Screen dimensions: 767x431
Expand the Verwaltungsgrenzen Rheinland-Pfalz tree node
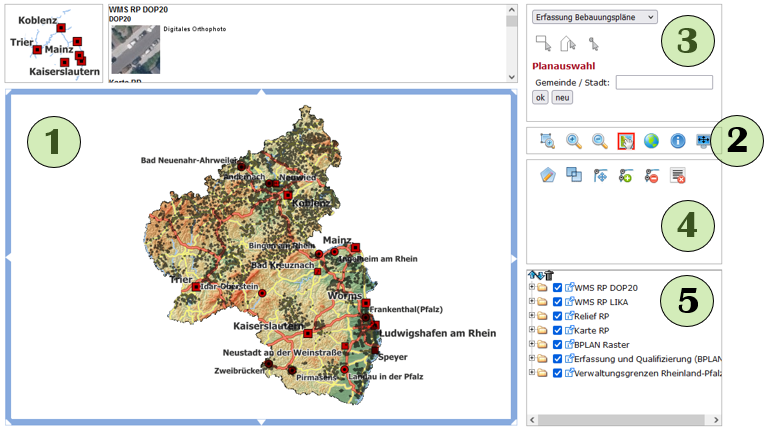(x=532, y=372)
